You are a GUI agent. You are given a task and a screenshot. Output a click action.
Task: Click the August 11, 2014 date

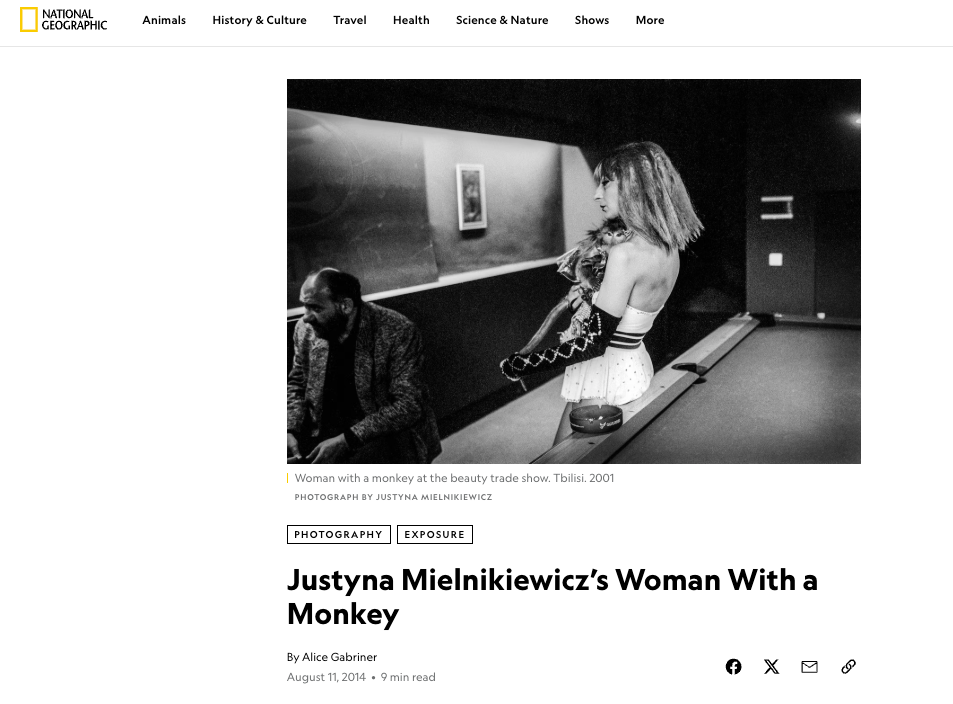pyautogui.click(x=326, y=677)
